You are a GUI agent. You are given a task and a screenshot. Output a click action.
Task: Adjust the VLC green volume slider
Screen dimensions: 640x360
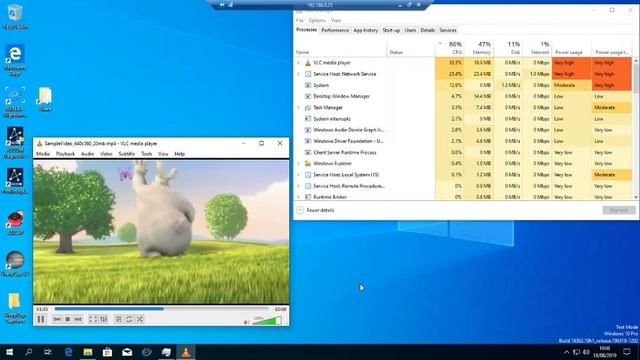(267, 321)
